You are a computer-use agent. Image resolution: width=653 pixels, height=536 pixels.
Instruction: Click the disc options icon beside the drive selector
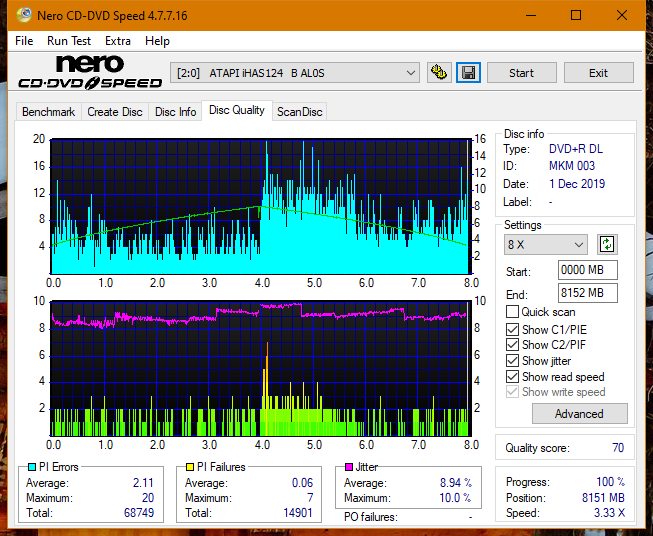coord(438,73)
